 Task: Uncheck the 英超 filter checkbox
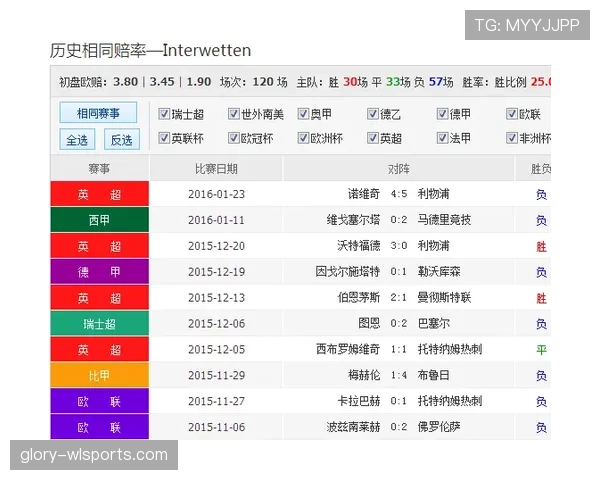(x=373, y=138)
